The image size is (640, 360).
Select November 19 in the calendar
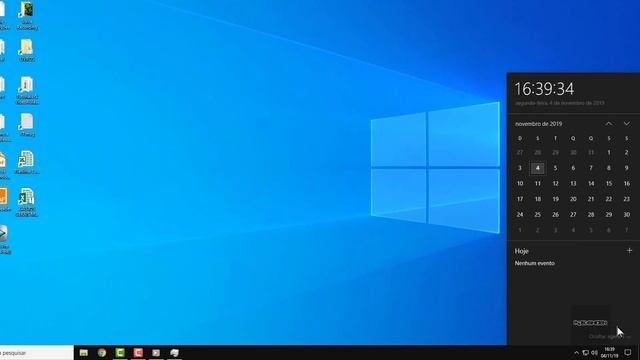click(556, 199)
